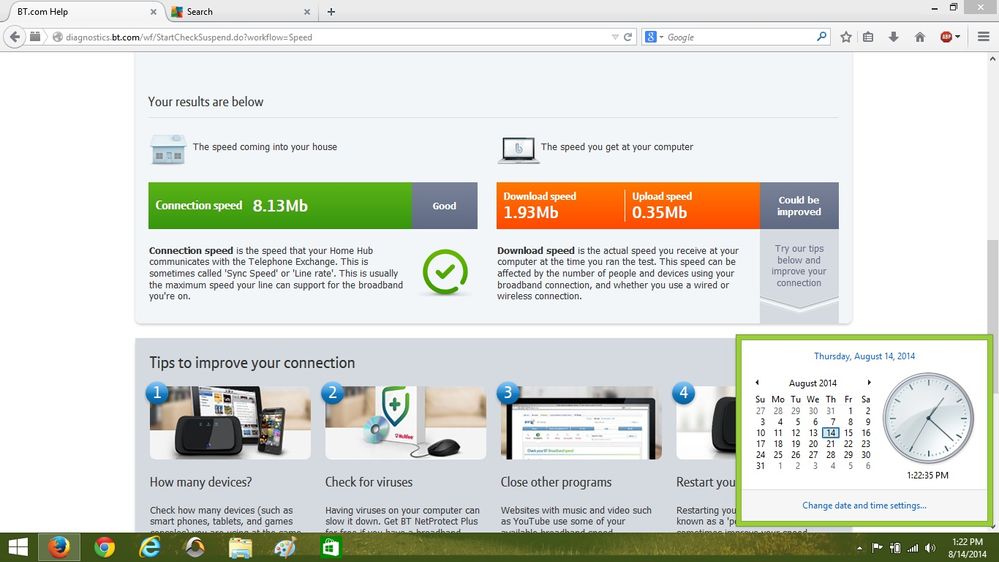The image size is (999, 562).
Task: Open the search engine selector dropdown
Action: [x=654, y=37]
